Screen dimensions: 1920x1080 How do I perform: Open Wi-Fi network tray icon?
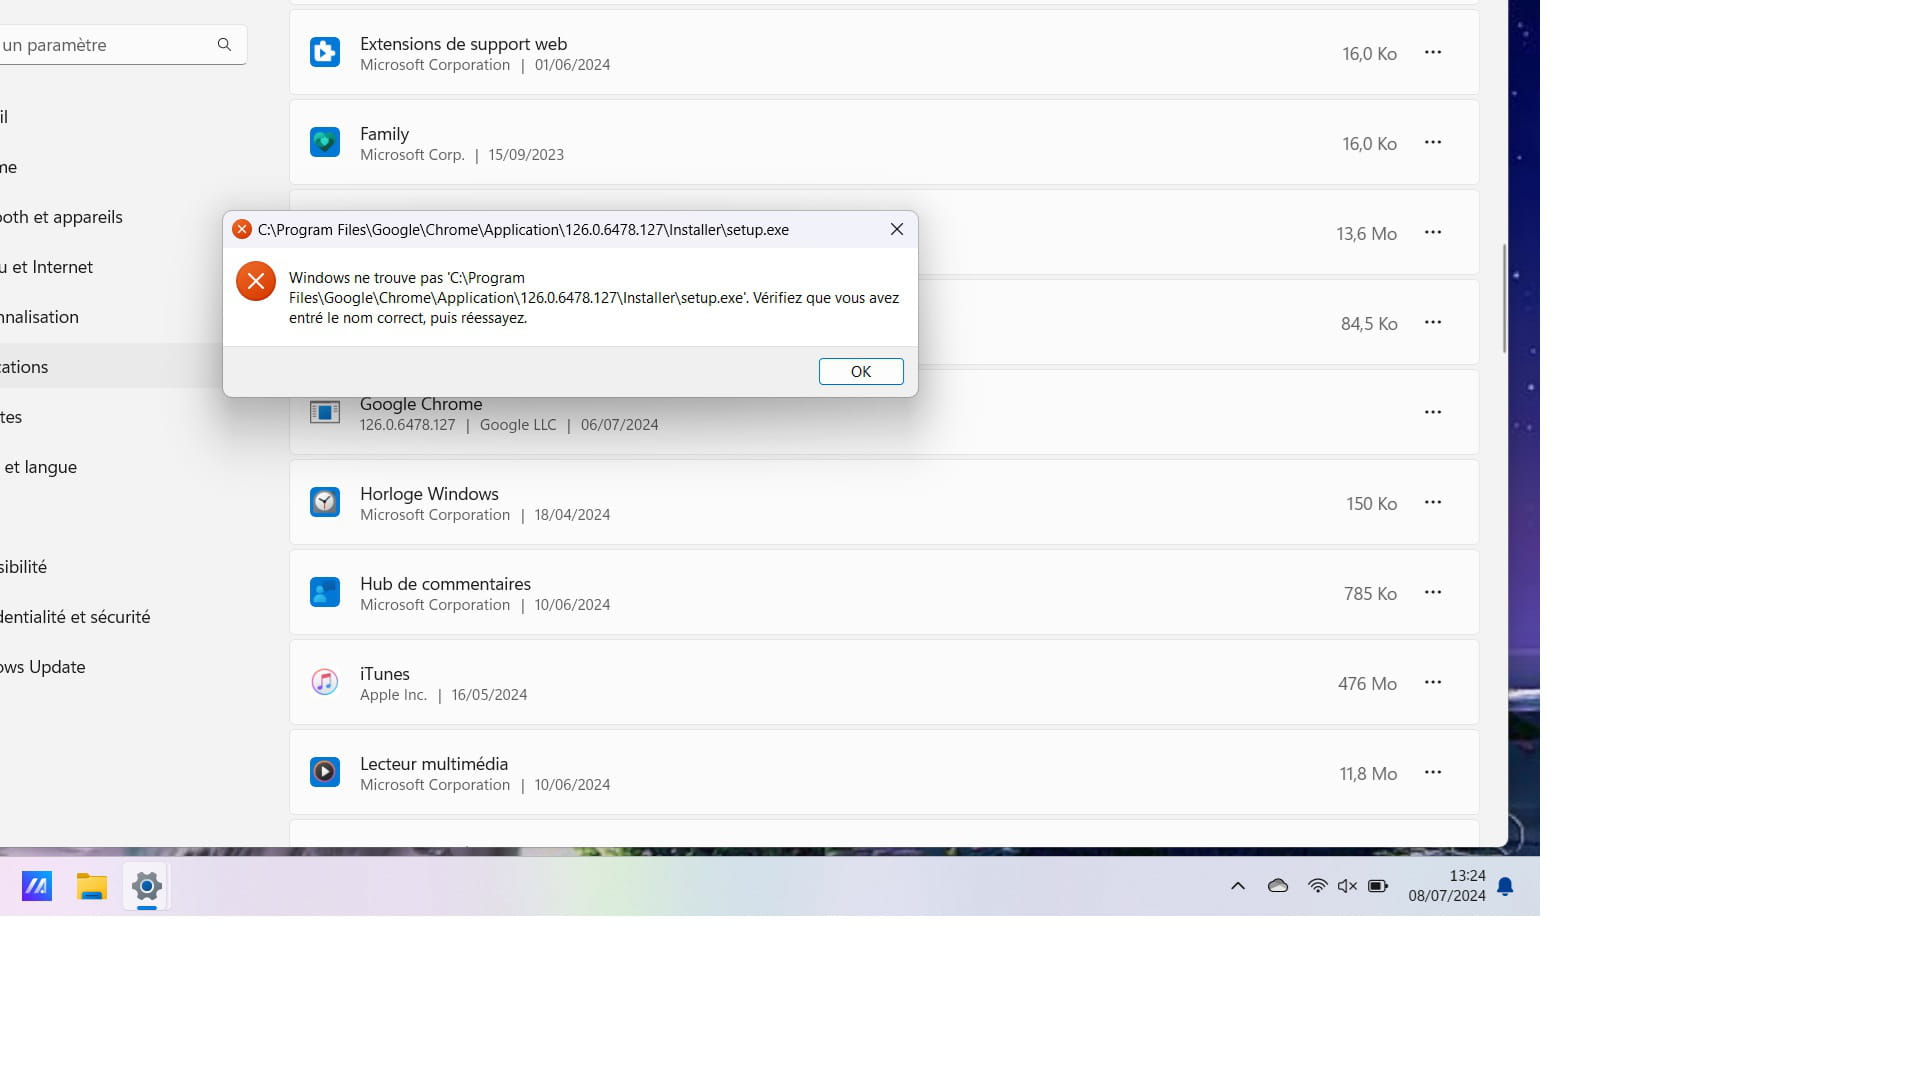[x=1318, y=886]
